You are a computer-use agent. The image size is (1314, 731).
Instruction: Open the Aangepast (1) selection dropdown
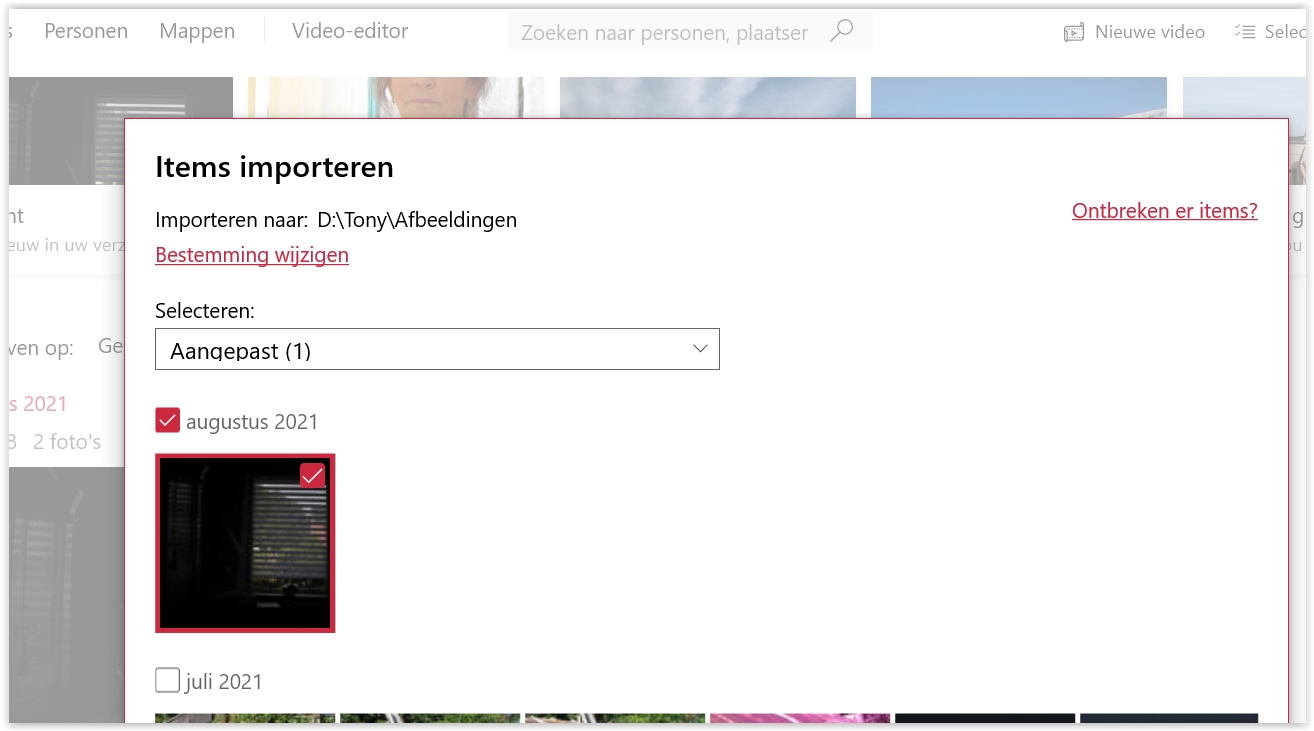[x=437, y=350]
